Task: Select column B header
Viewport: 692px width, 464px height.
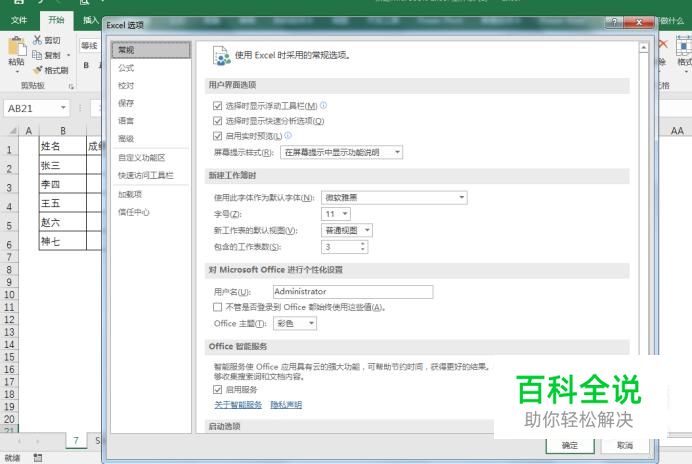Action: (63, 131)
